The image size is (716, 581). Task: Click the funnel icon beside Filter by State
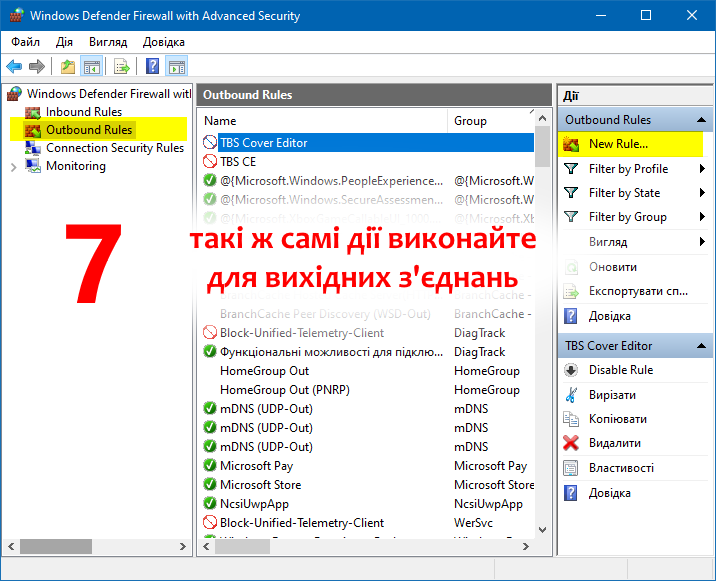tap(571, 193)
